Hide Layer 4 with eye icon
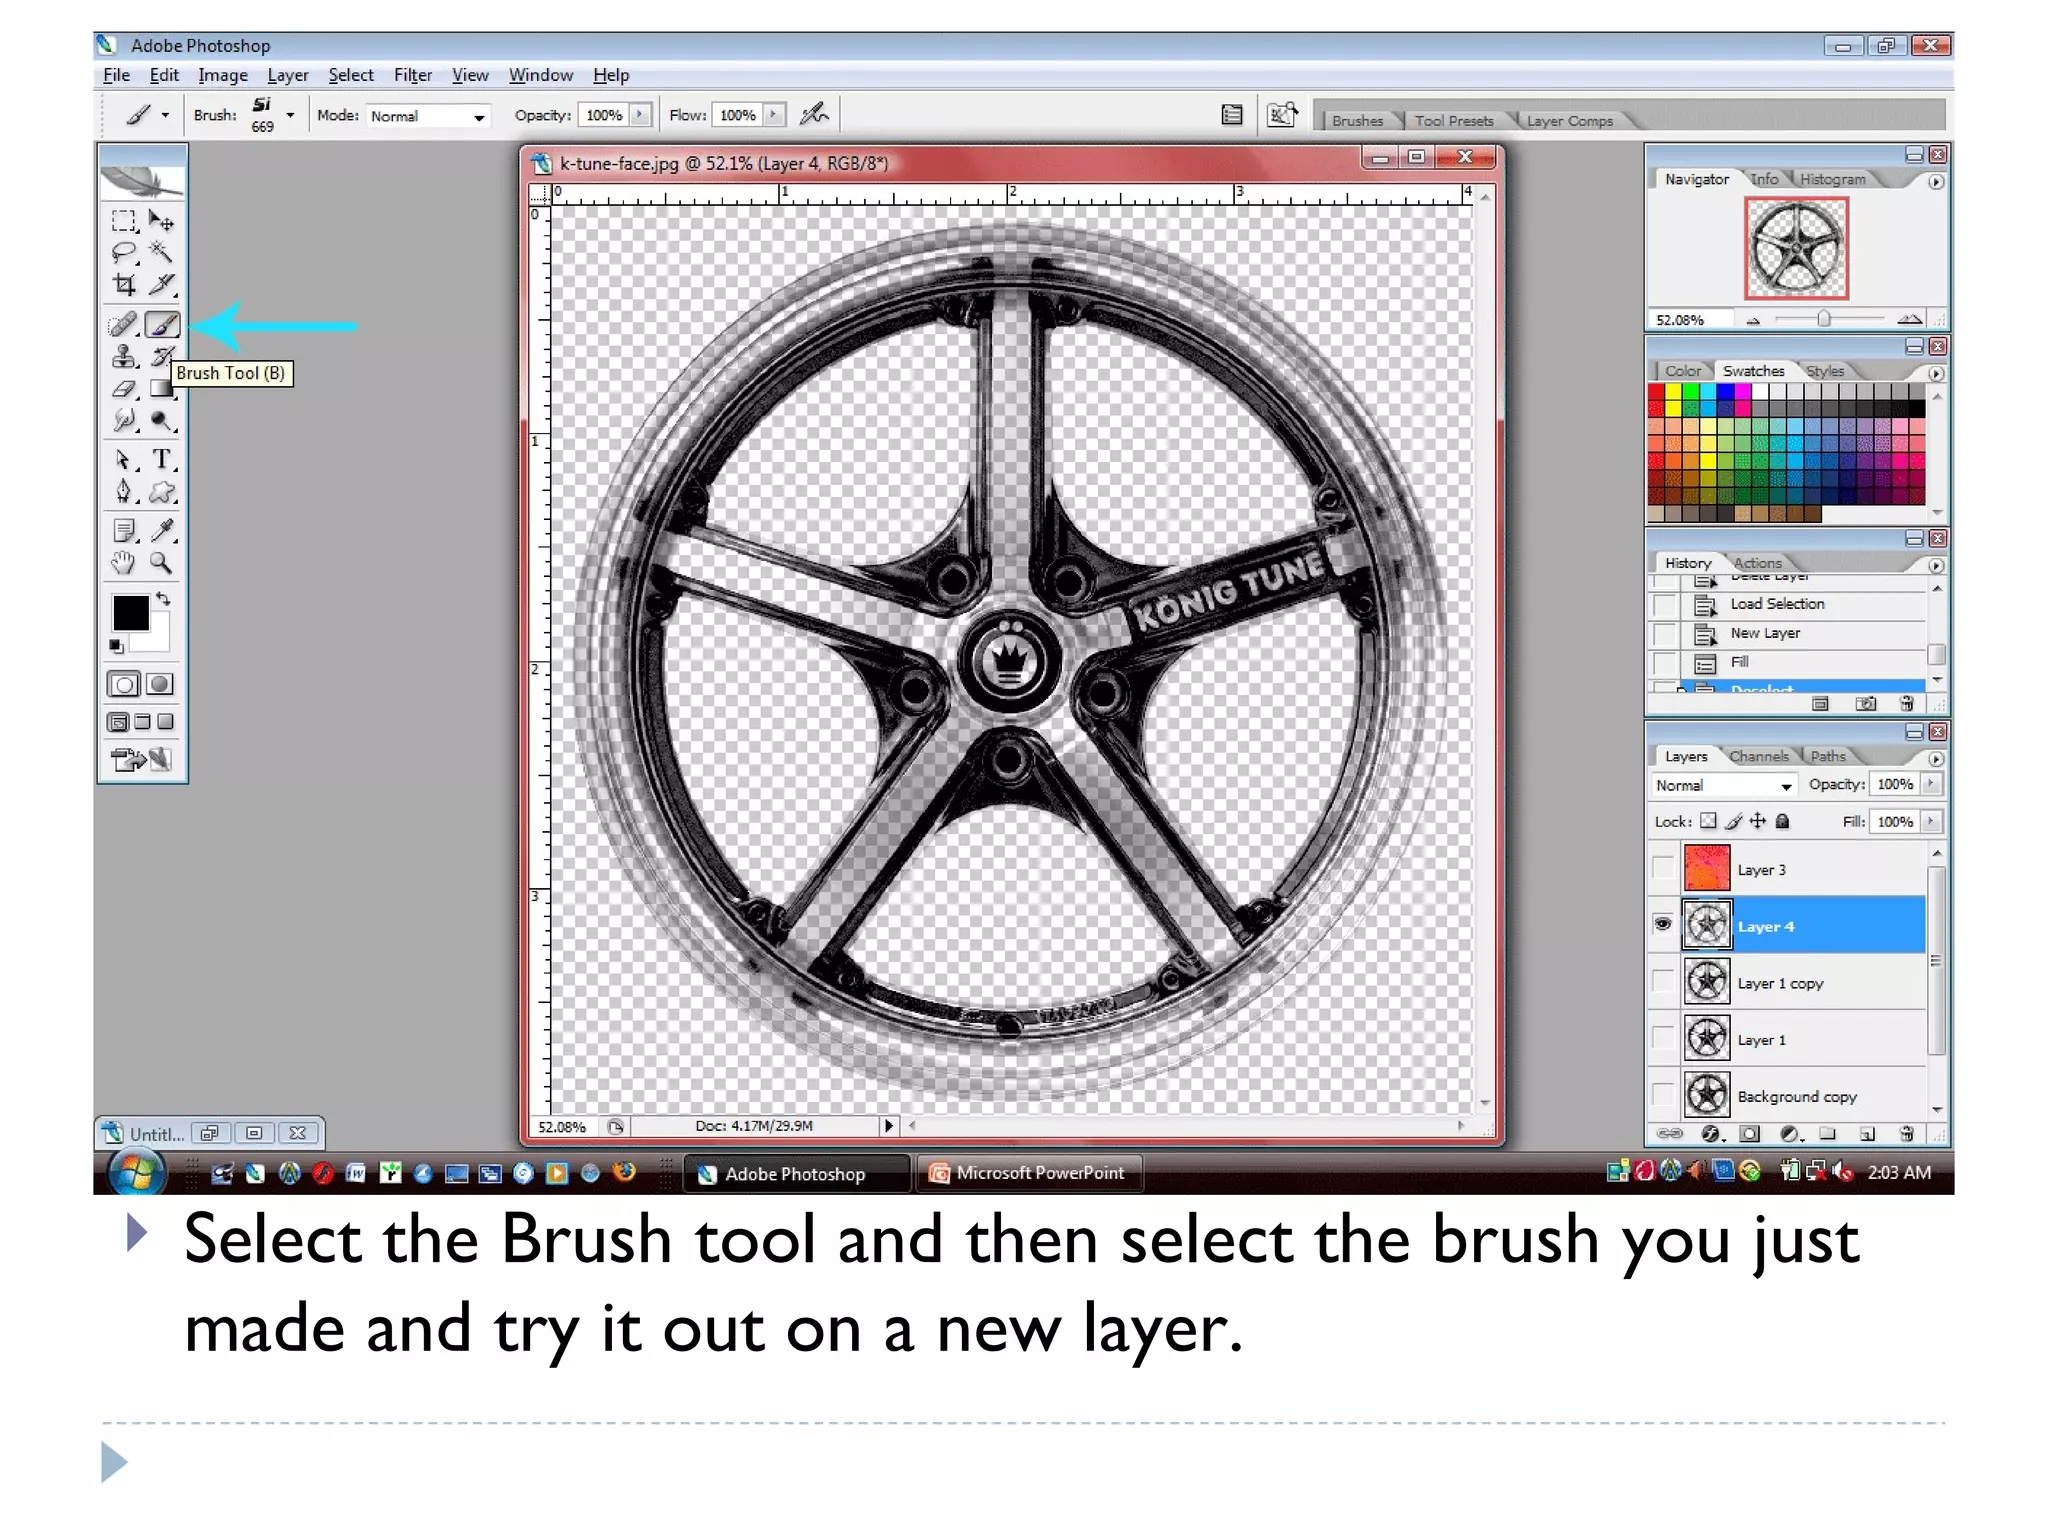This screenshot has height=1536, width=2048. [1663, 925]
